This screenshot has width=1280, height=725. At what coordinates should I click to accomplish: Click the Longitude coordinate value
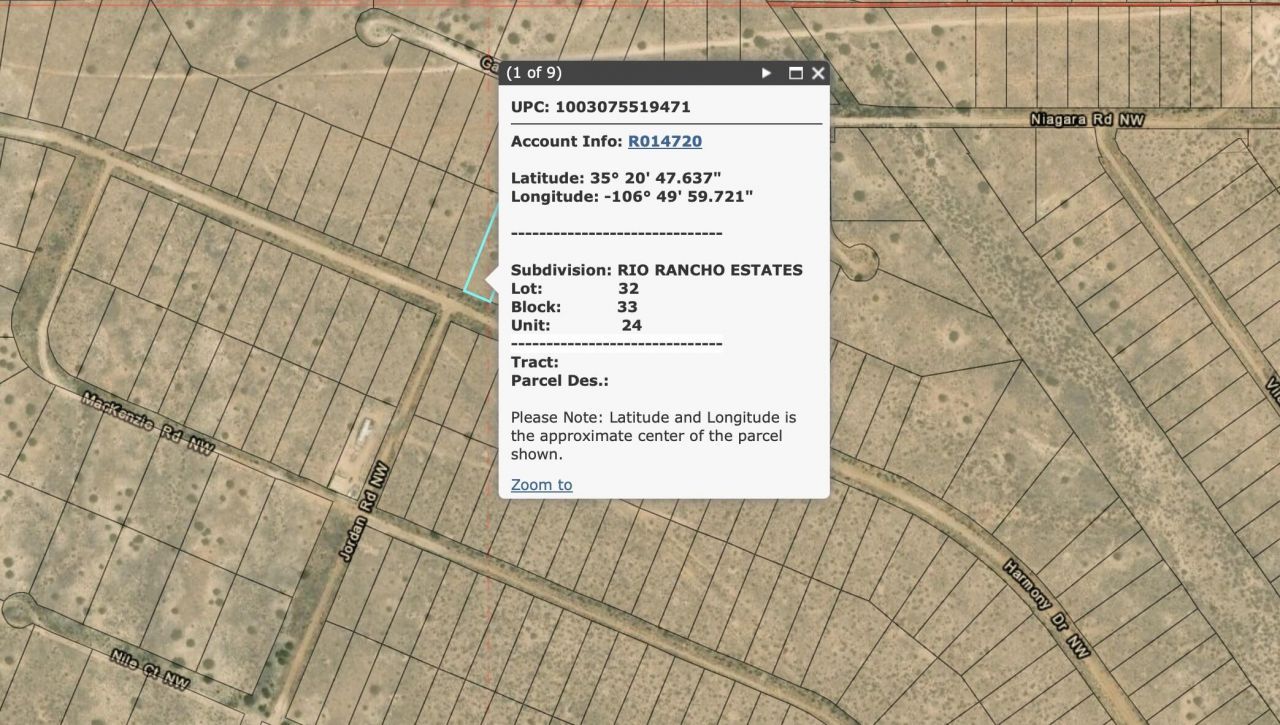pyautogui.click(x=678, y=196)
